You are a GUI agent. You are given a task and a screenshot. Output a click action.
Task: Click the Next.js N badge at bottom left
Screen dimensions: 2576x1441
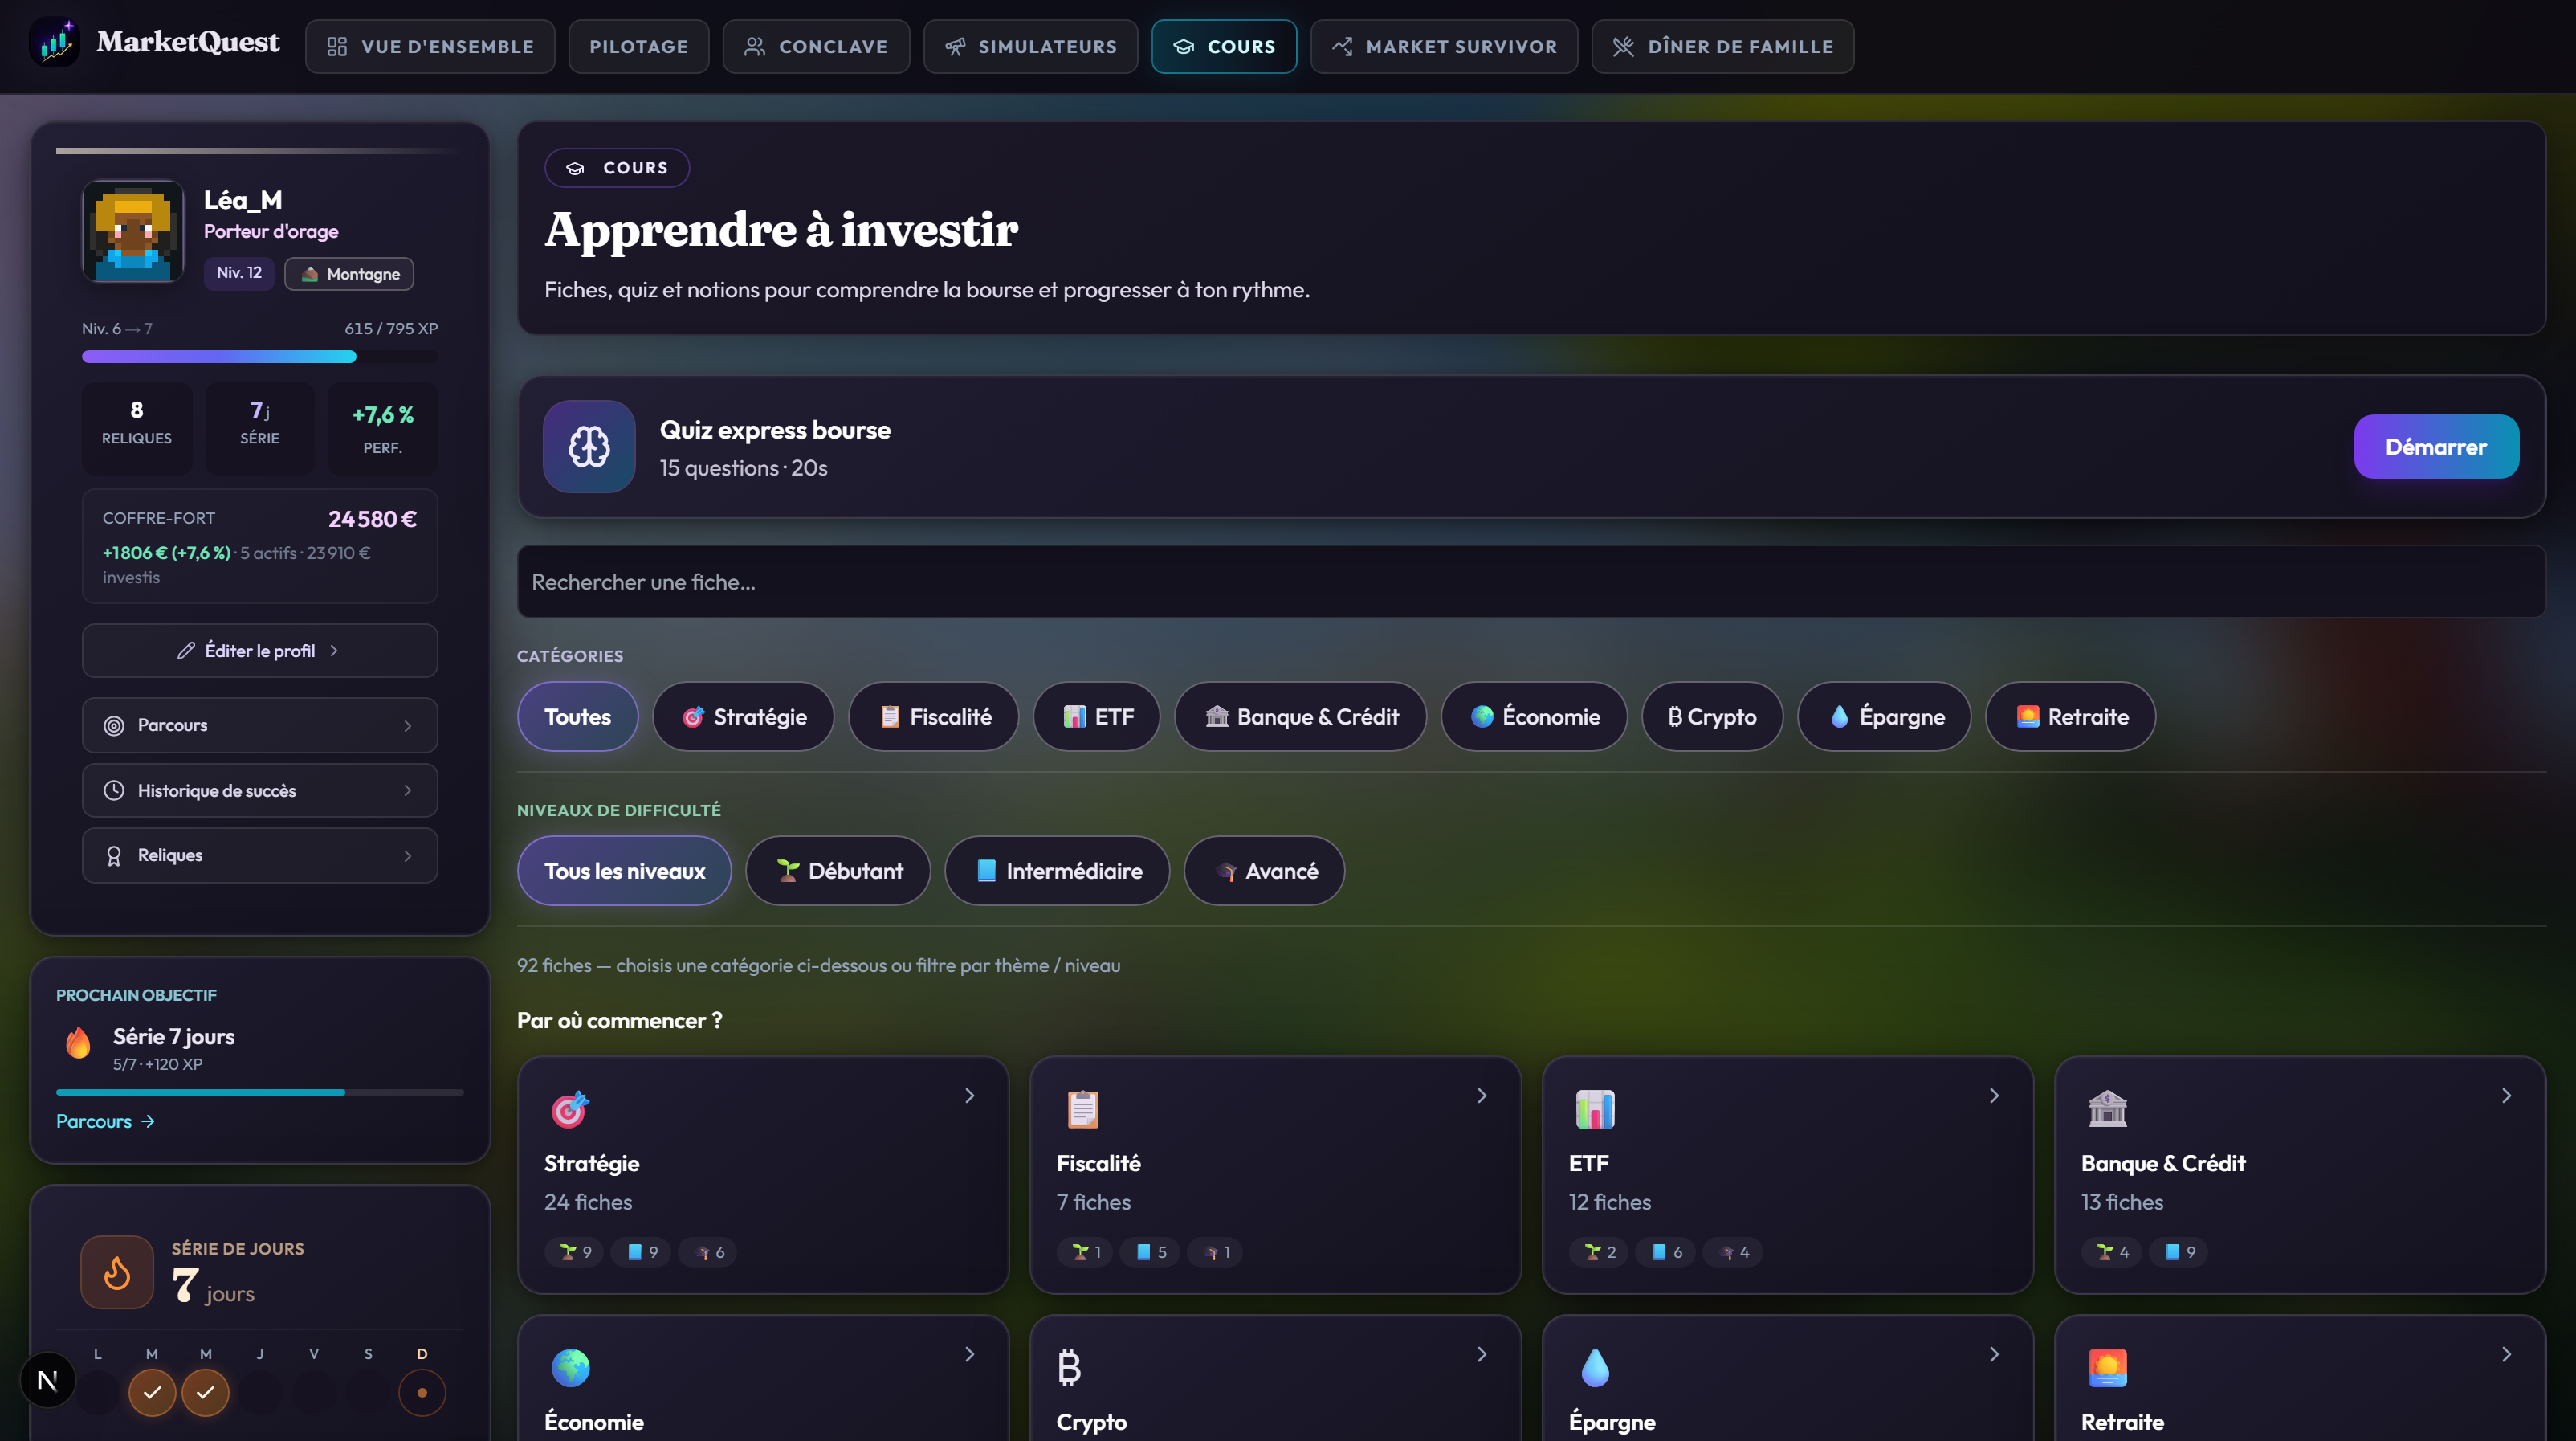(47, 1380)
